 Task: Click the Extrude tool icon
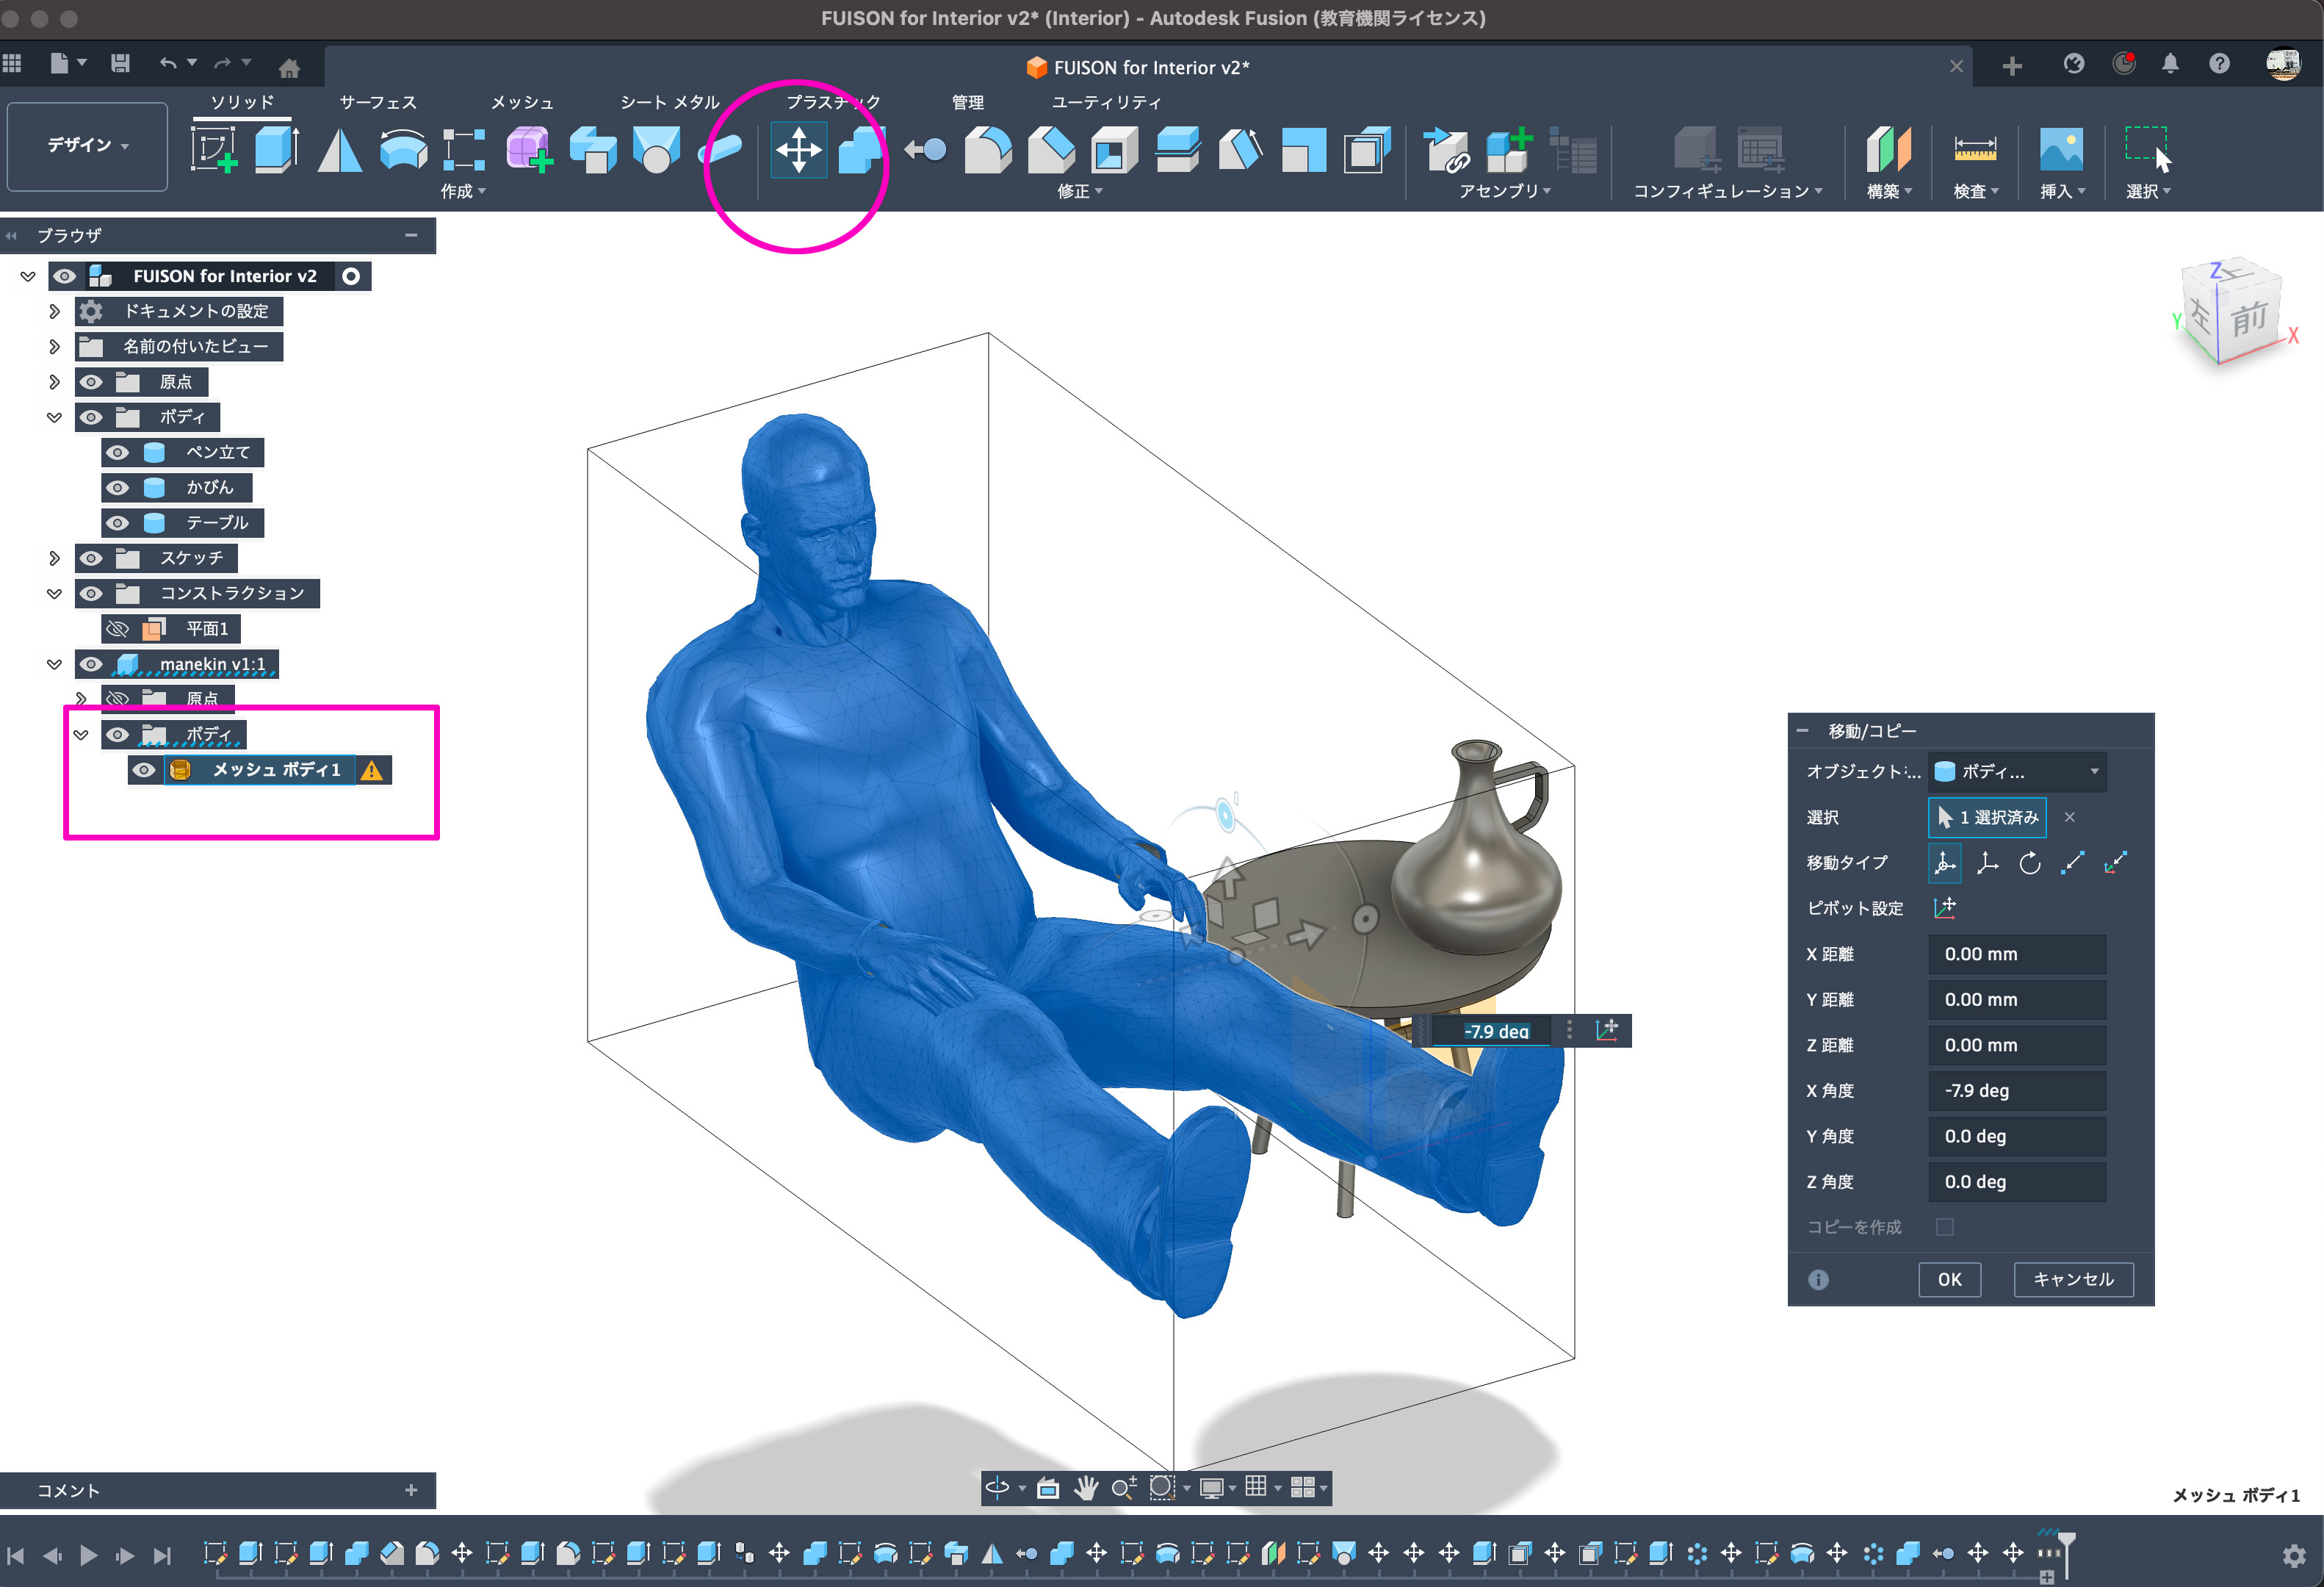tap(276, 150)
